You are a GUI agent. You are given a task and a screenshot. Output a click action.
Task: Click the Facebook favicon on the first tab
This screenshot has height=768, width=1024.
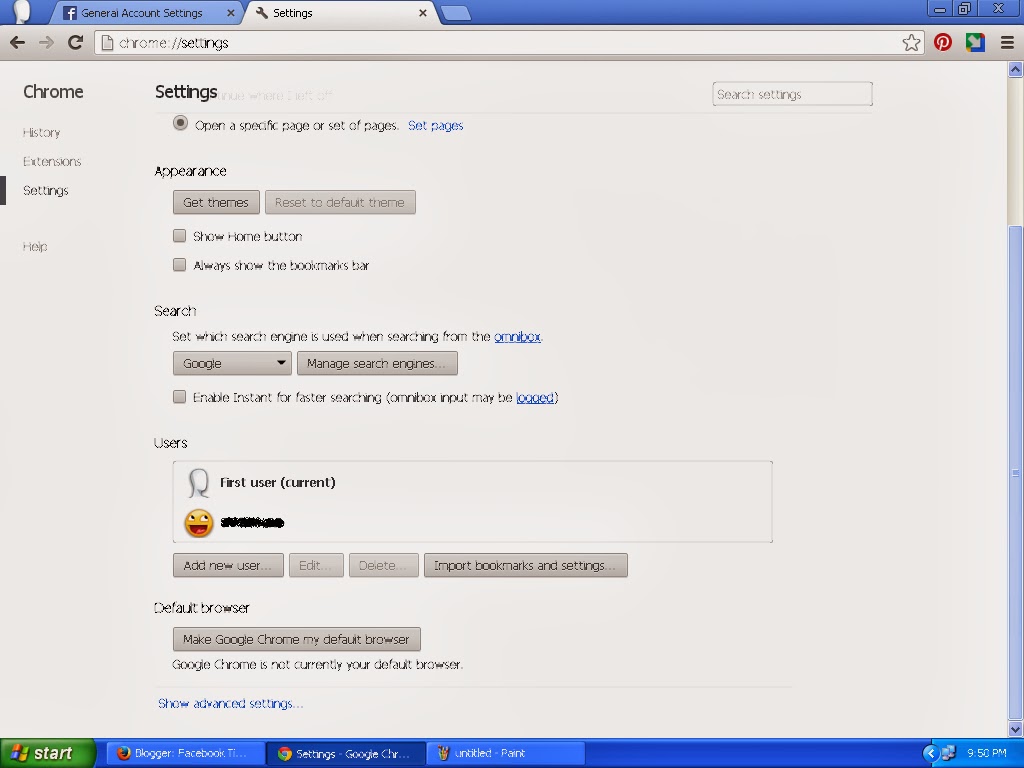click(x=70, y=13)
